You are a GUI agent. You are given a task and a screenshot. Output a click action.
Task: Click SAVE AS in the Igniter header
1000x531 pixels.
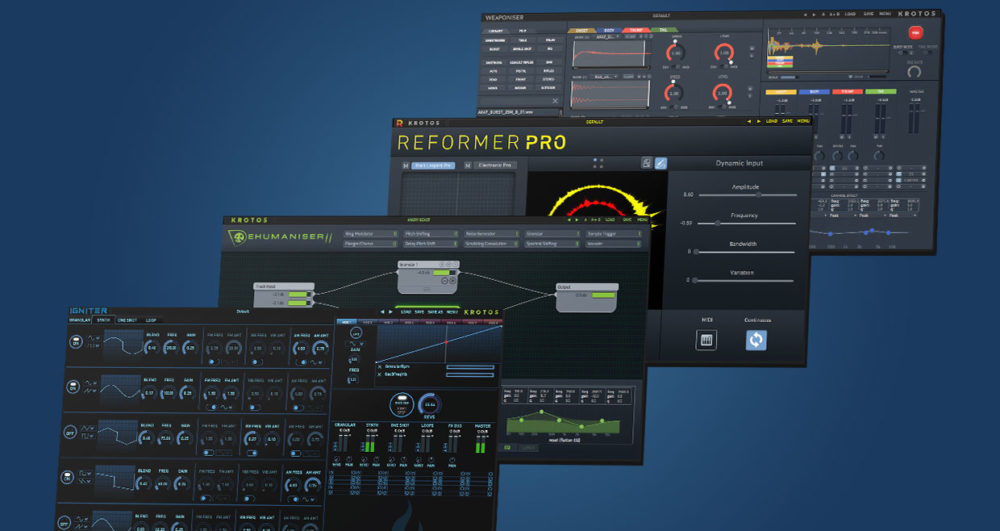click(436, 312)
